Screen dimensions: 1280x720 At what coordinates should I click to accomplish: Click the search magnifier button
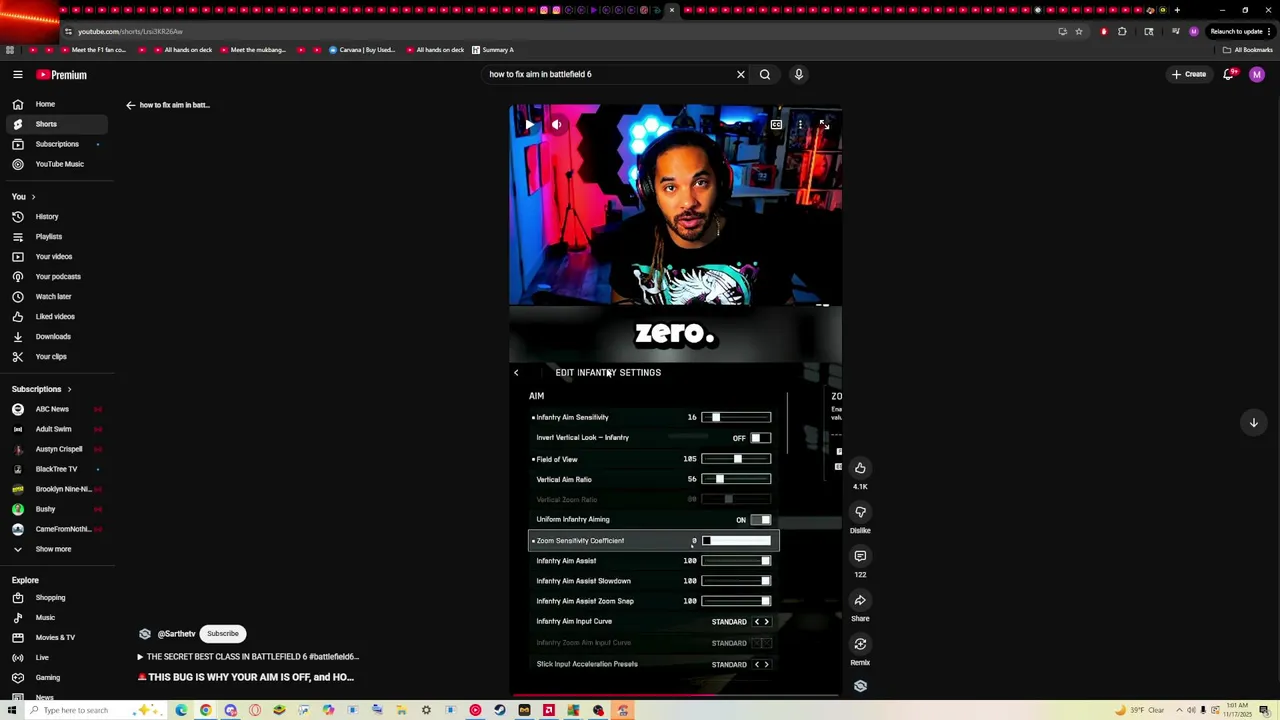[765, 74]
